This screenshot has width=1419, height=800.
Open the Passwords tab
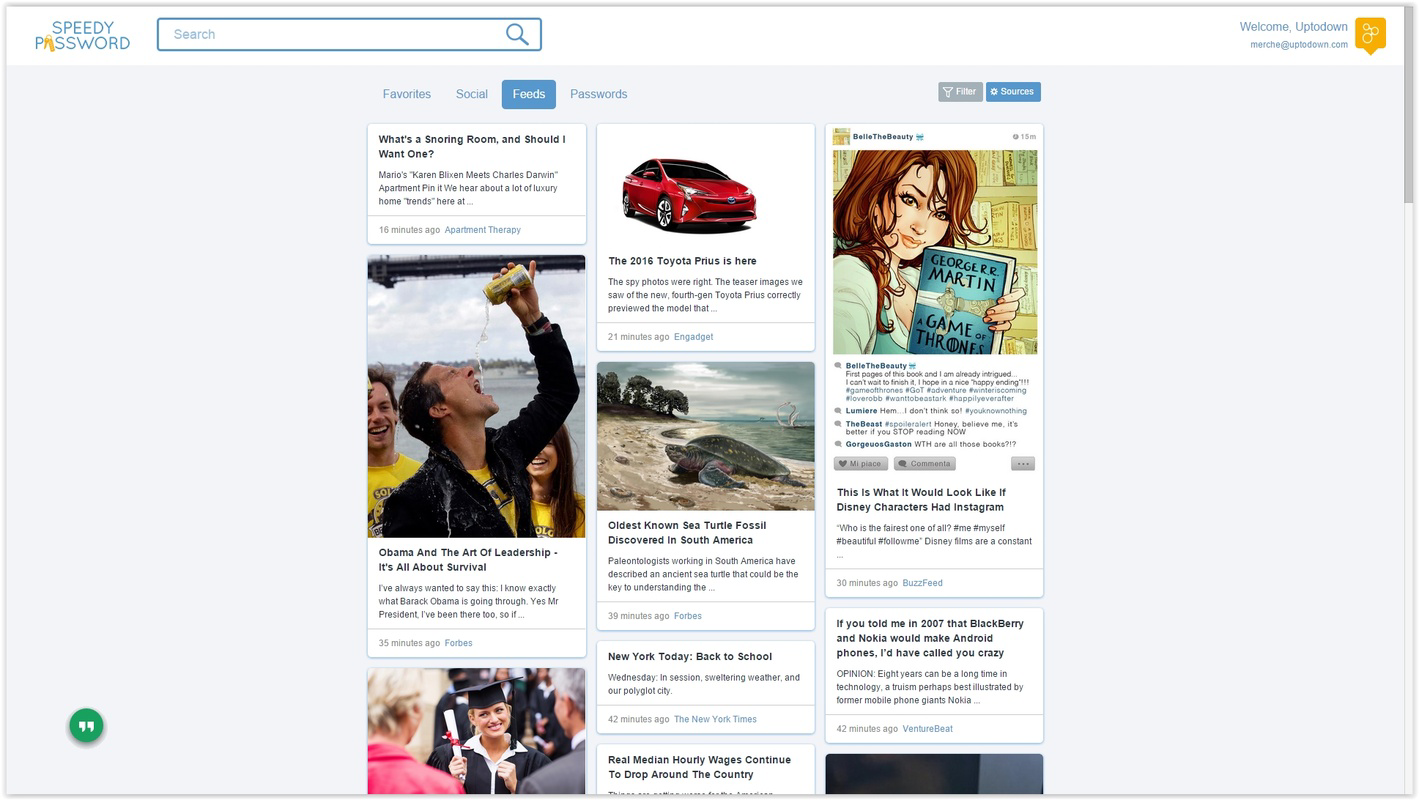pyautogui.click(x=599, y=94)
